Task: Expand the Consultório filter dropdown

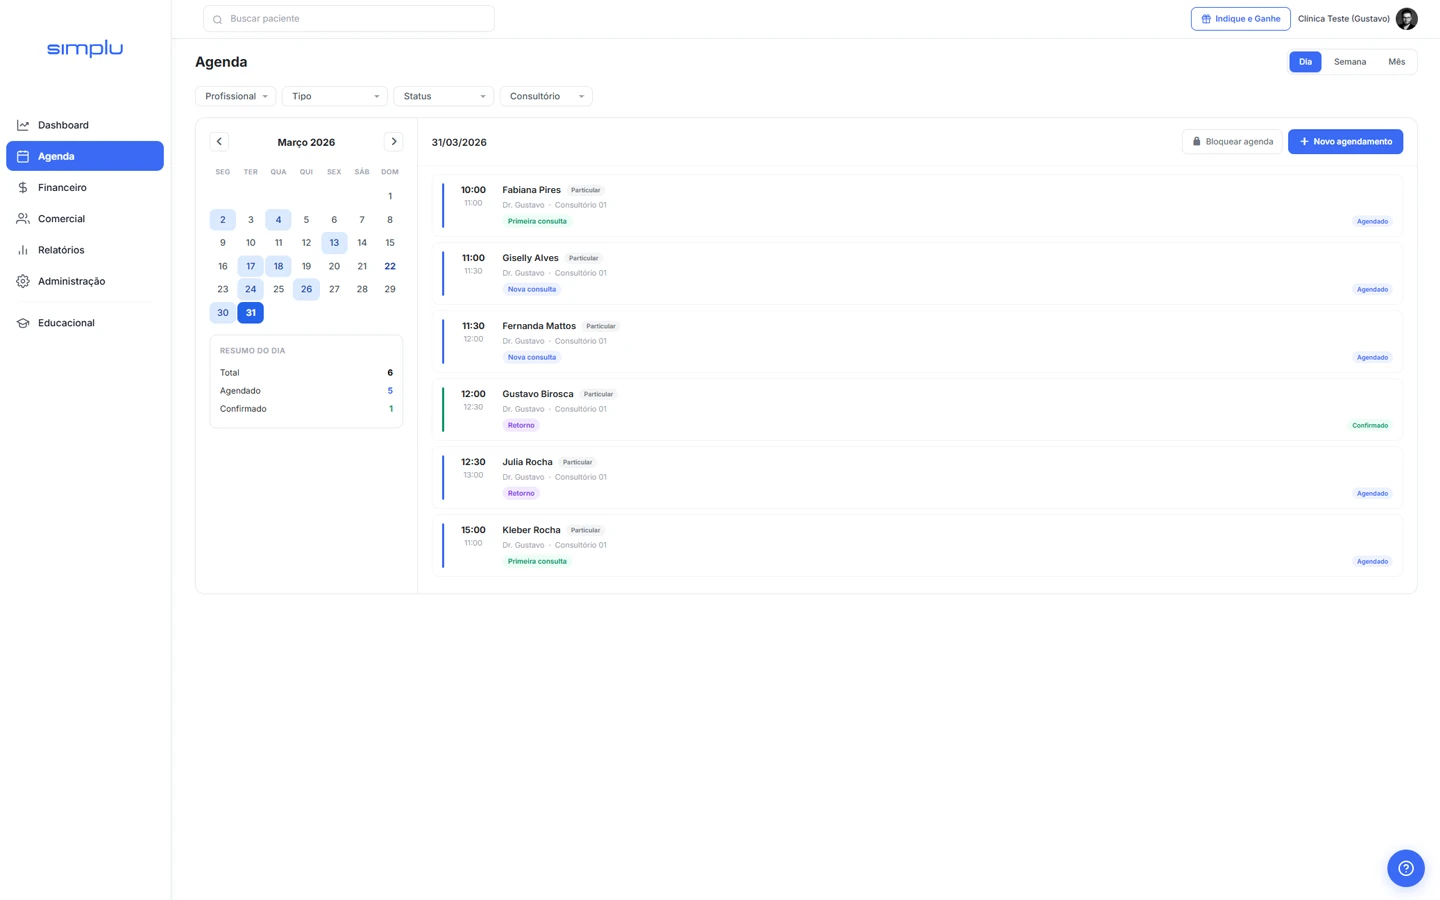Action: pyautogui.click(x=546, y=97)
